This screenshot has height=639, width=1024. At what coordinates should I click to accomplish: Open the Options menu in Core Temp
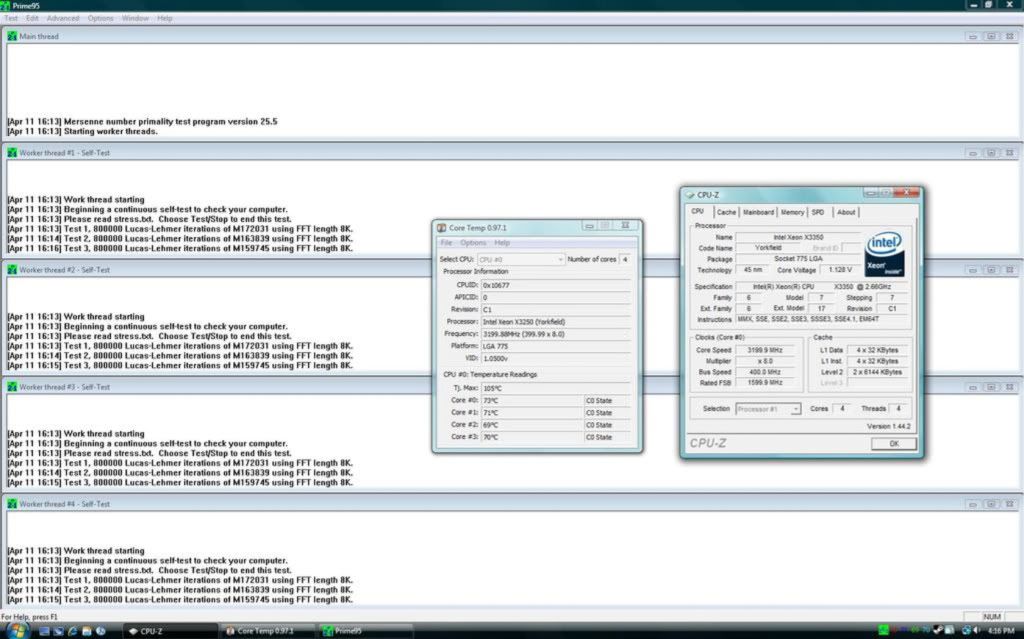pyautogui.click(x=473, y=243)
